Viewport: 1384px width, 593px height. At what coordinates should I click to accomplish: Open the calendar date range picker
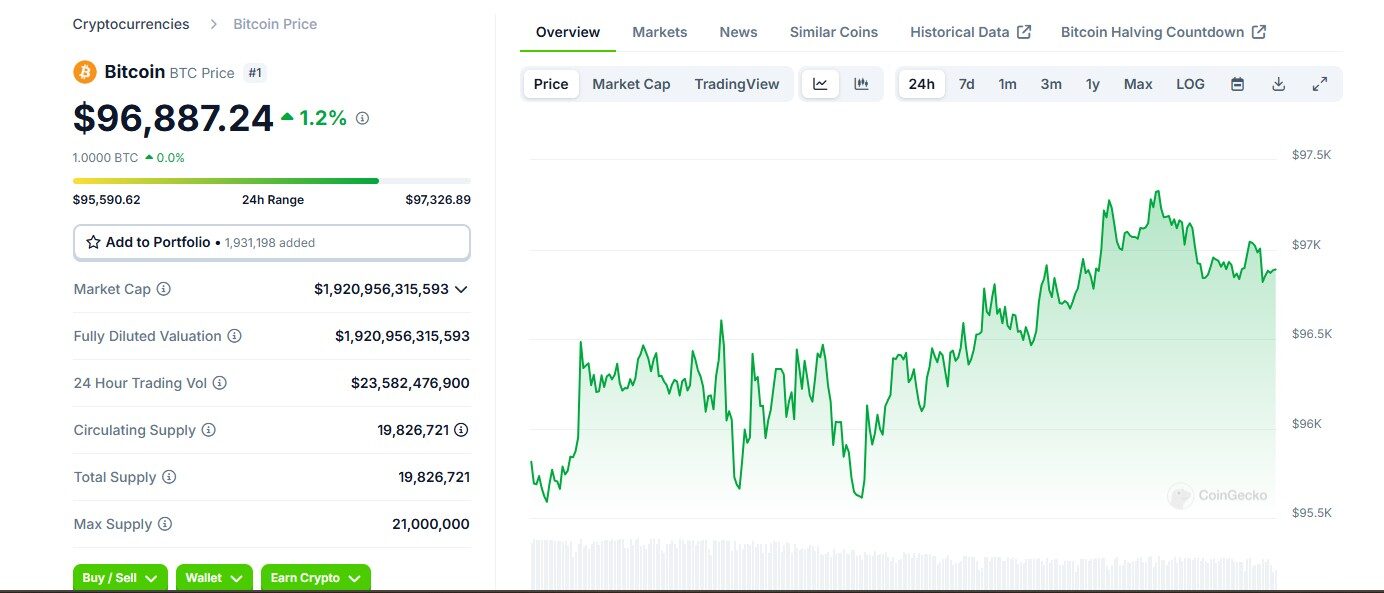tap(1237, 84)
